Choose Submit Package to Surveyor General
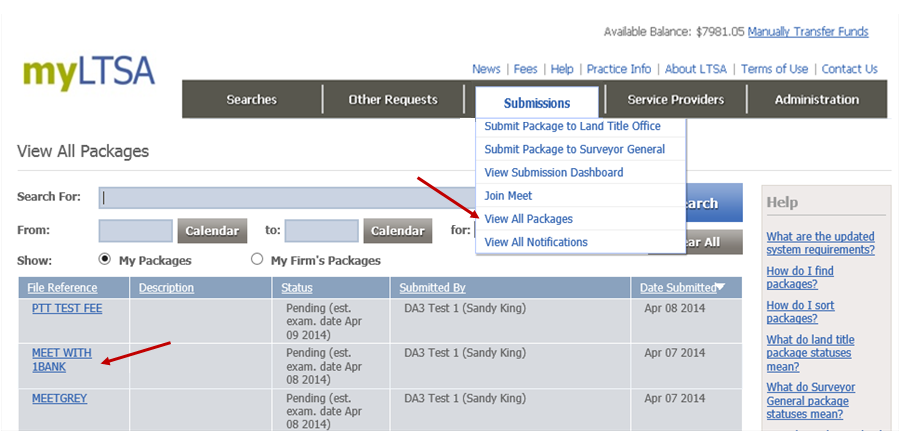The height and width of the screenshot is (432, 900). click(x=575, y=149)
